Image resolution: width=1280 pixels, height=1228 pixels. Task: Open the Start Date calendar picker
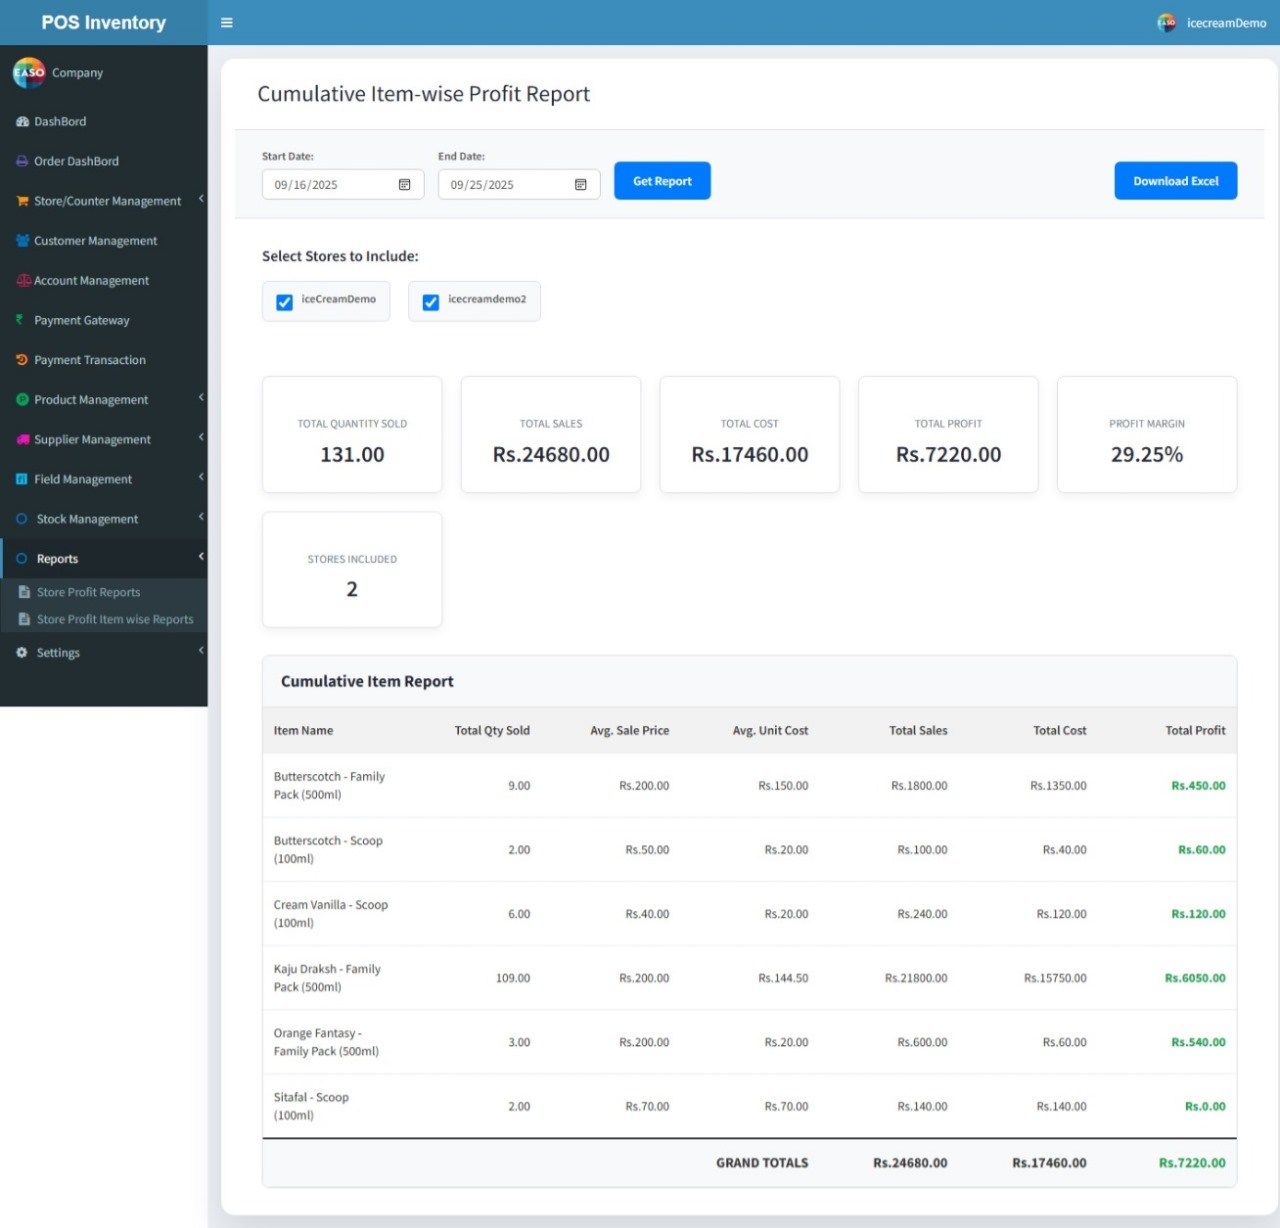(405, 184)
